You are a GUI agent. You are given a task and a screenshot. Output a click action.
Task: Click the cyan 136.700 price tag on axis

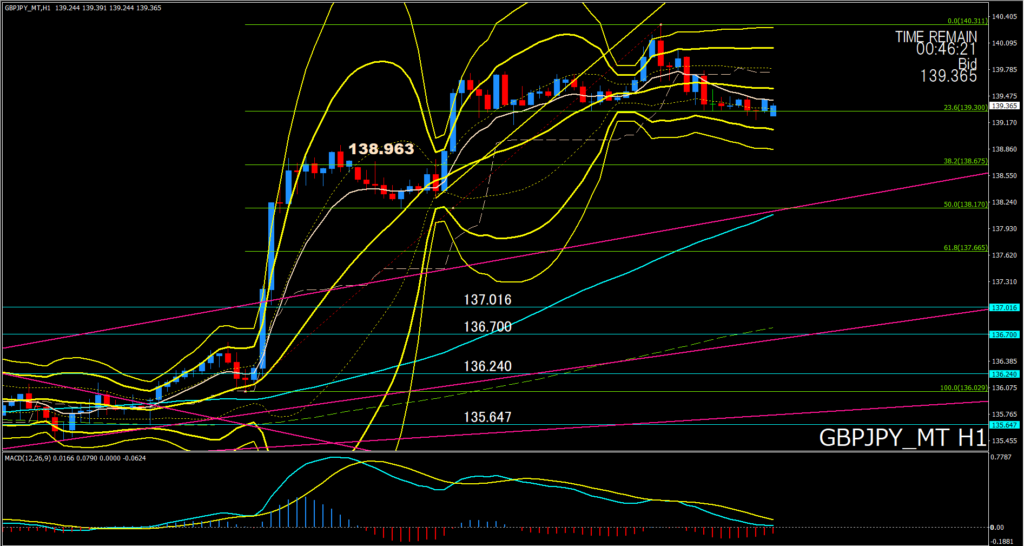pos(1005,334)
